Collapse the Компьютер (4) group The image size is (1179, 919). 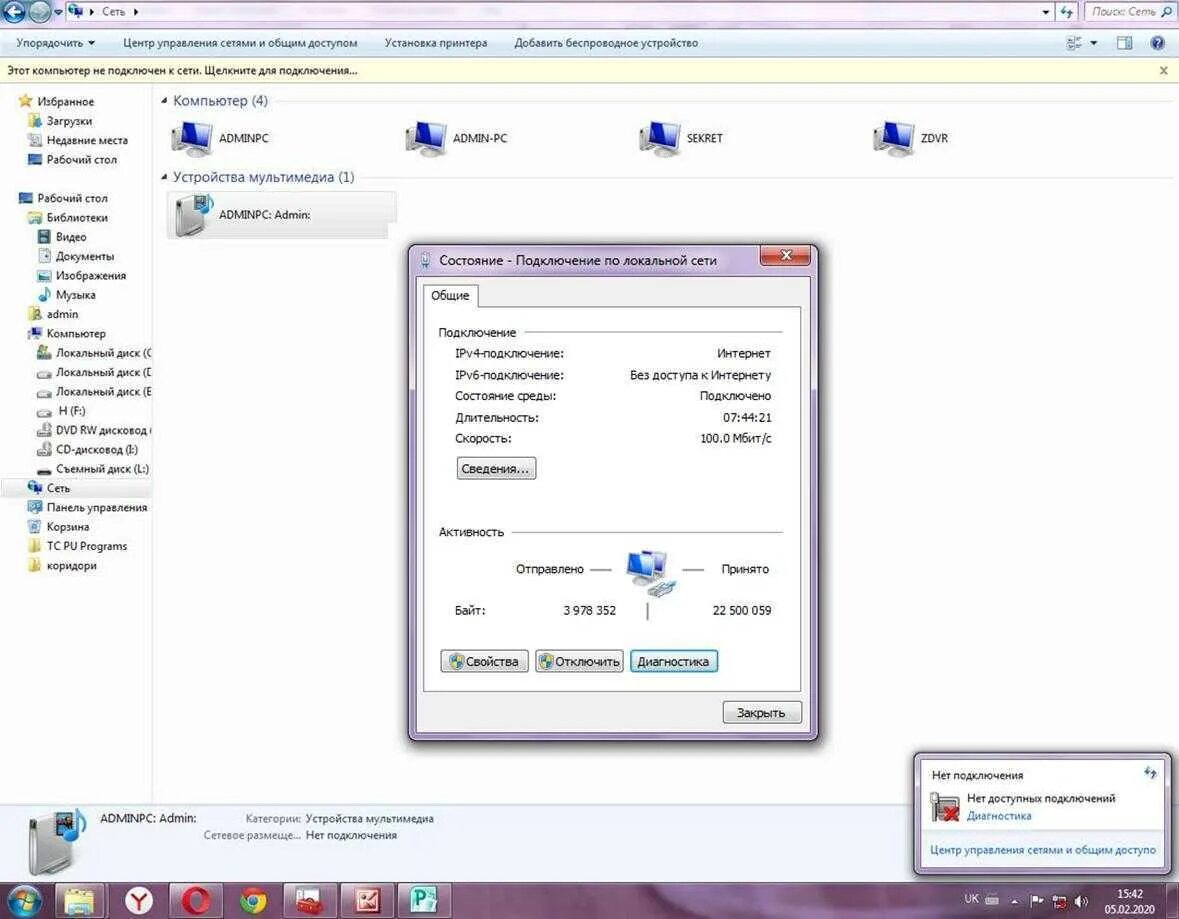[x=165, y=101]
